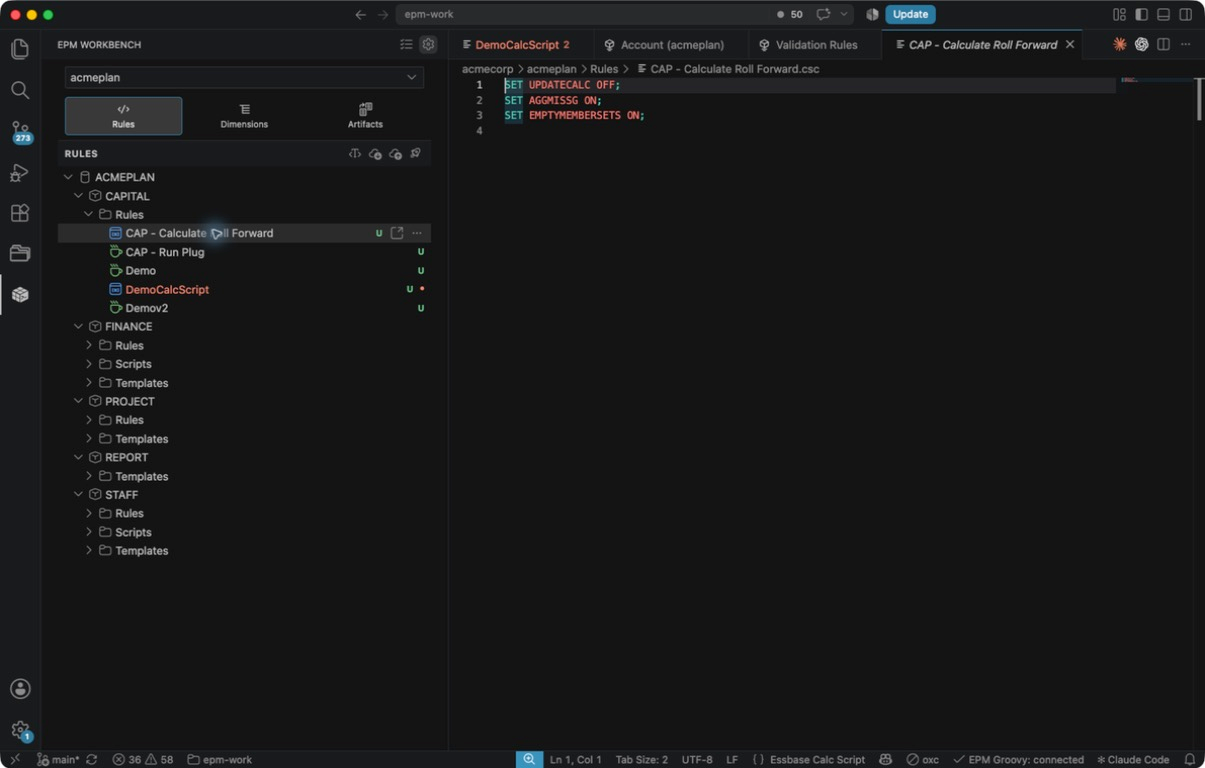Open the chat dropdown arrow in the title bar
Viewport: 1205px width, 768px height.
pyautogui.click(x=845, y=15)
